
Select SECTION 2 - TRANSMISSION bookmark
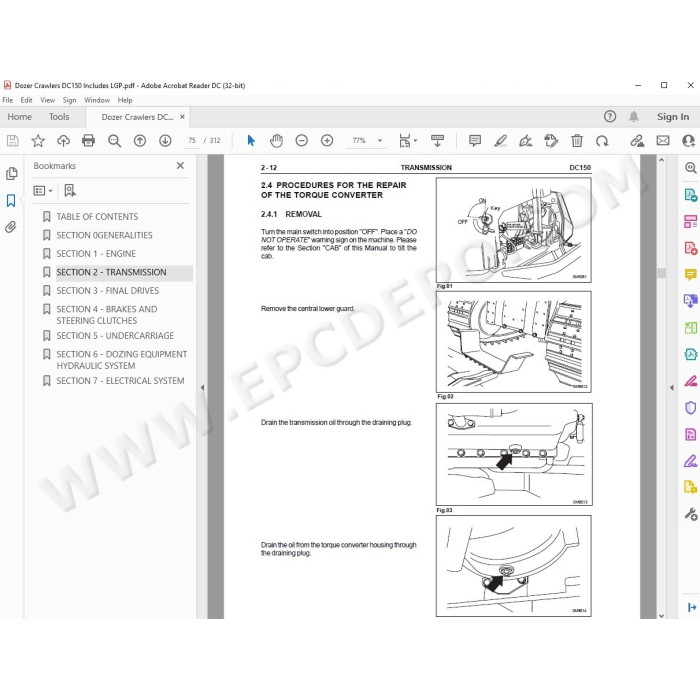point(111,272)
